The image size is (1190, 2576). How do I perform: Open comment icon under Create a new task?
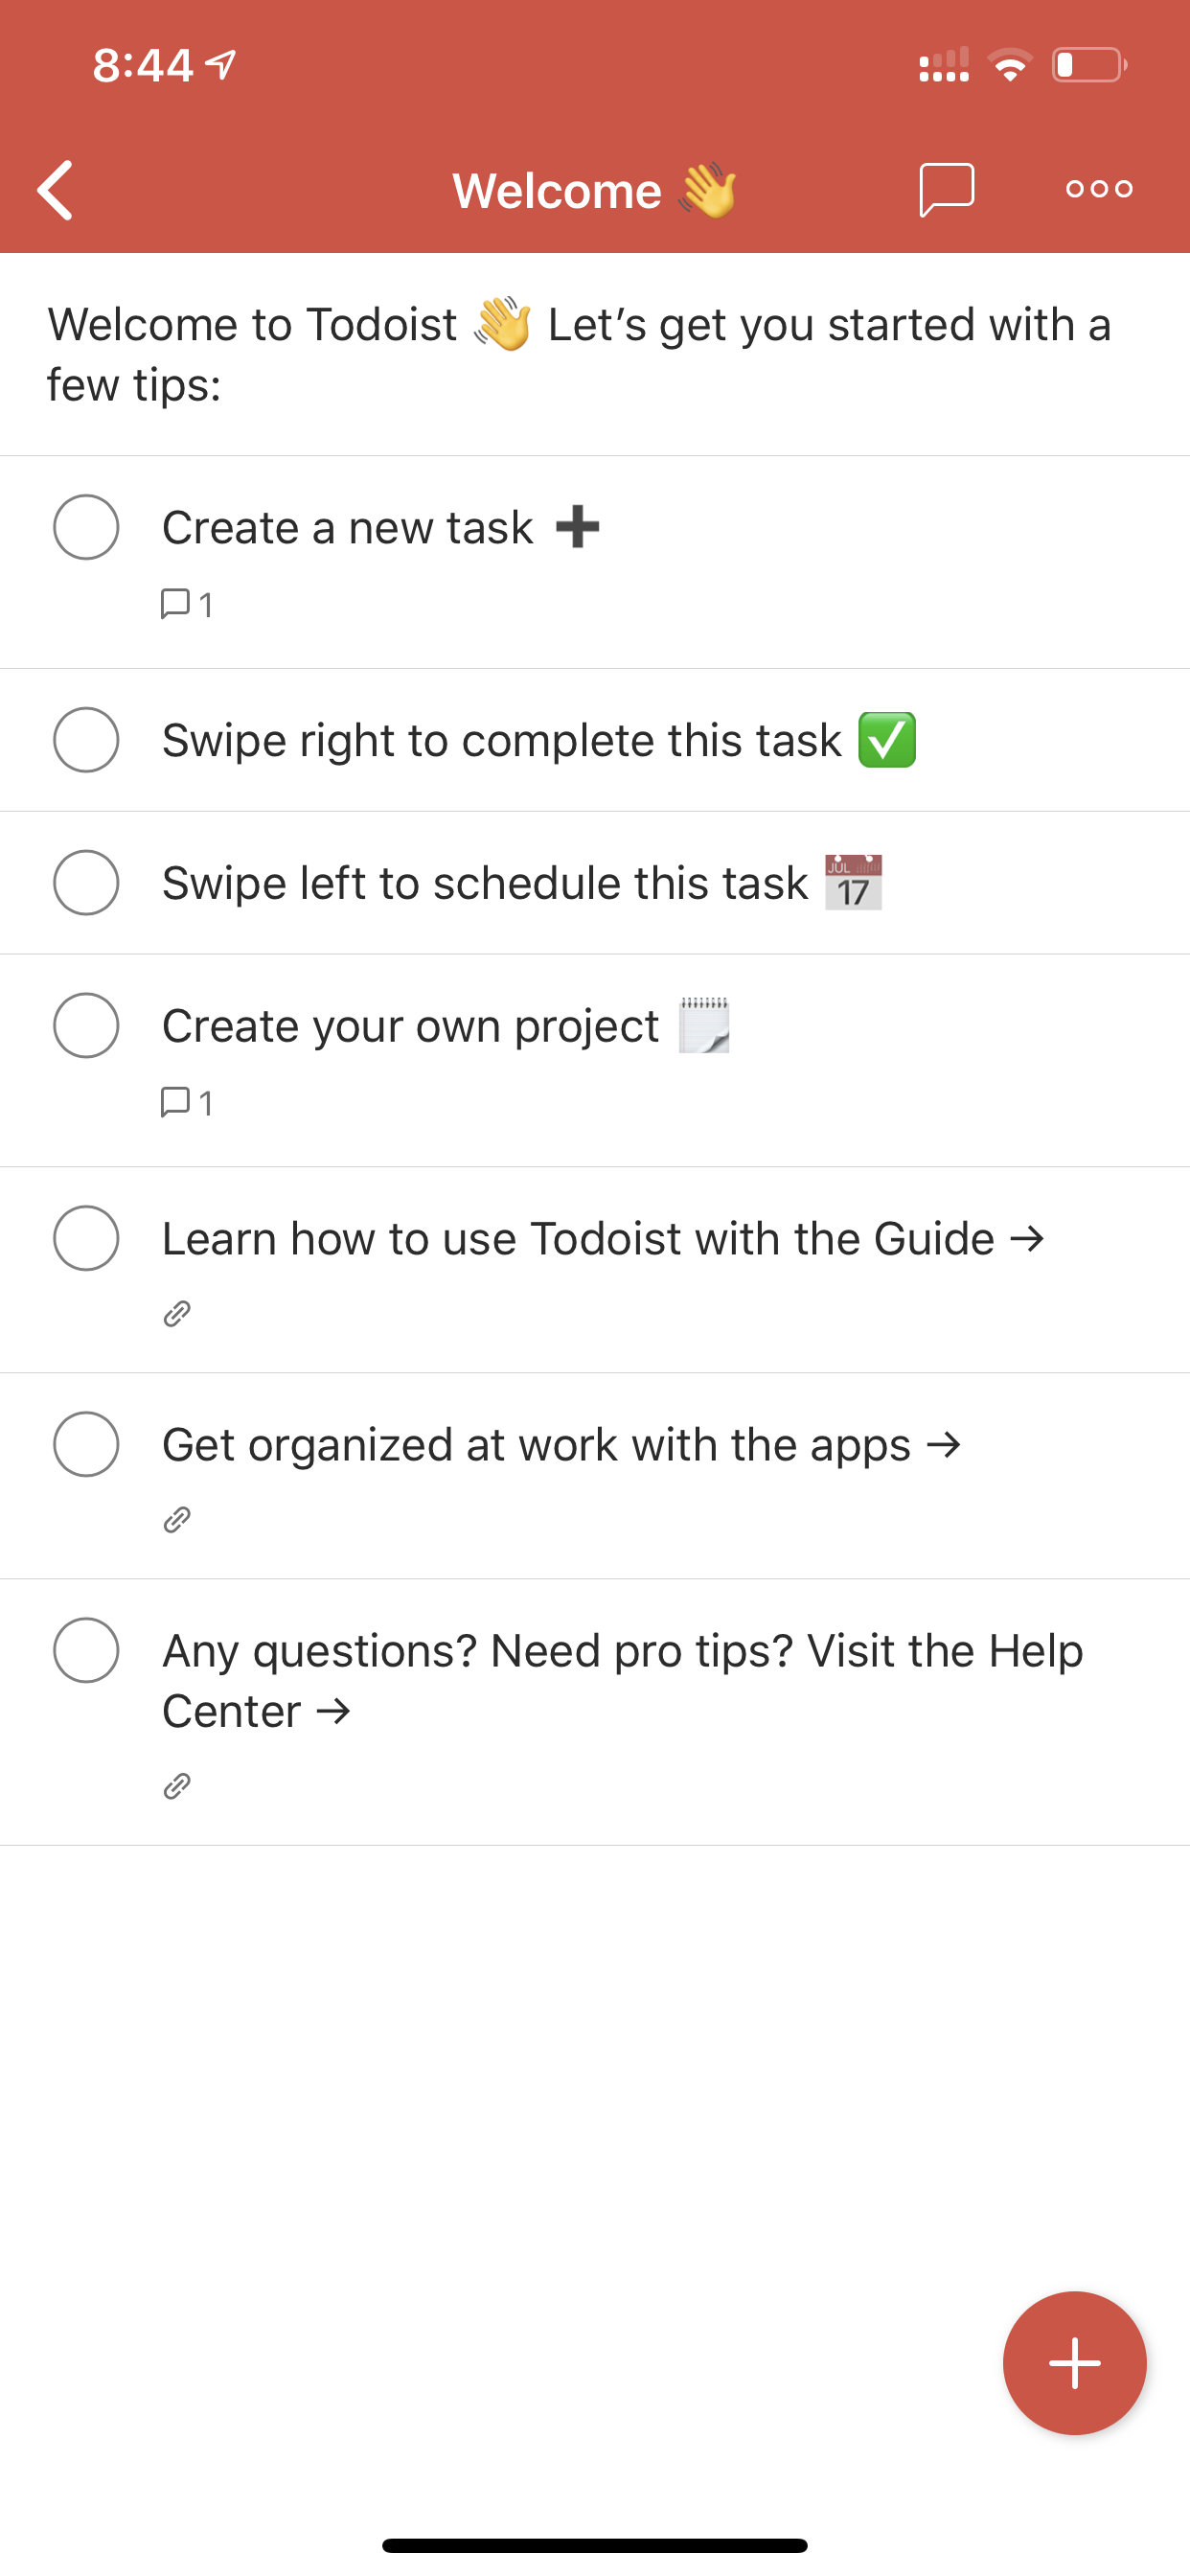(186, 604)
